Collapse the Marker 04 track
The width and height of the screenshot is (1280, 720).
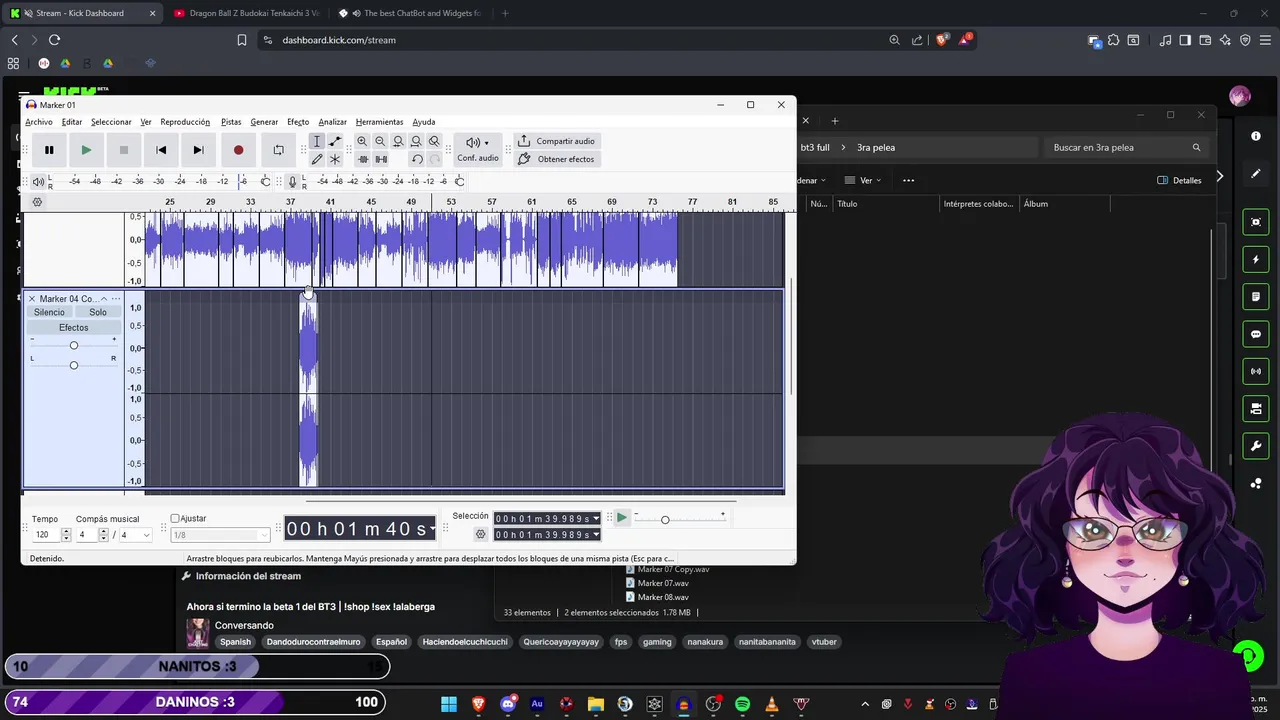pyautogui.click(x=103, y=299)
